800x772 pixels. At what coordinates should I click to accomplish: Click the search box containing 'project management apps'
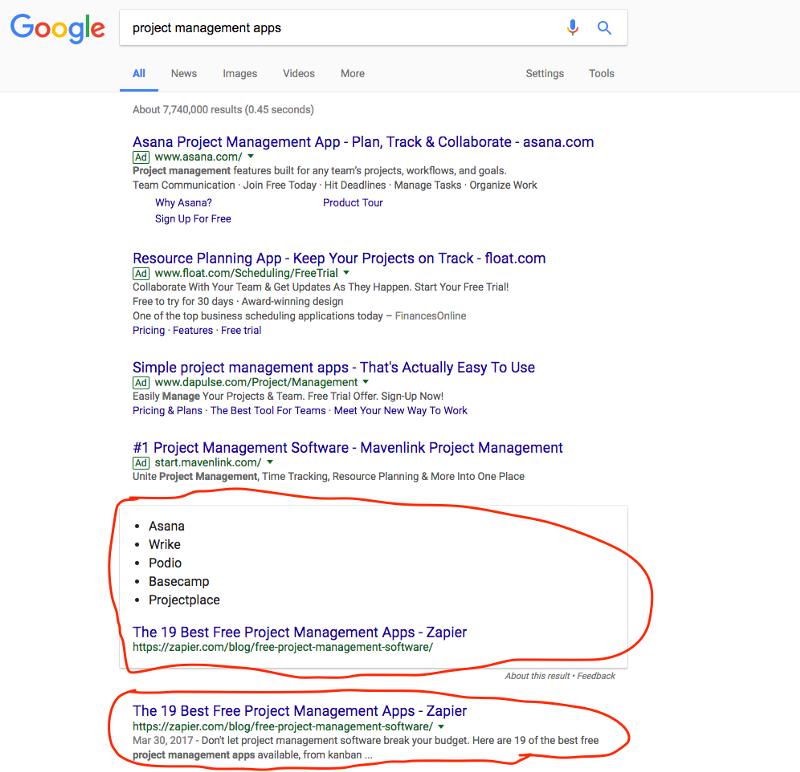click(373, 28)
